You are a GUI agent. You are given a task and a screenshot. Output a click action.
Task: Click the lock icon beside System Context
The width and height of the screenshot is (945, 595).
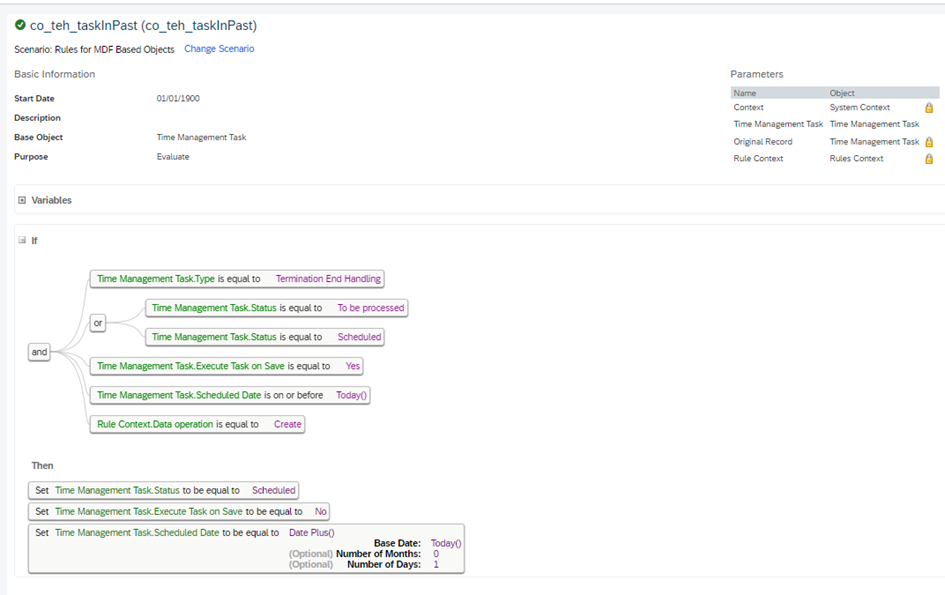coord(929,107)
